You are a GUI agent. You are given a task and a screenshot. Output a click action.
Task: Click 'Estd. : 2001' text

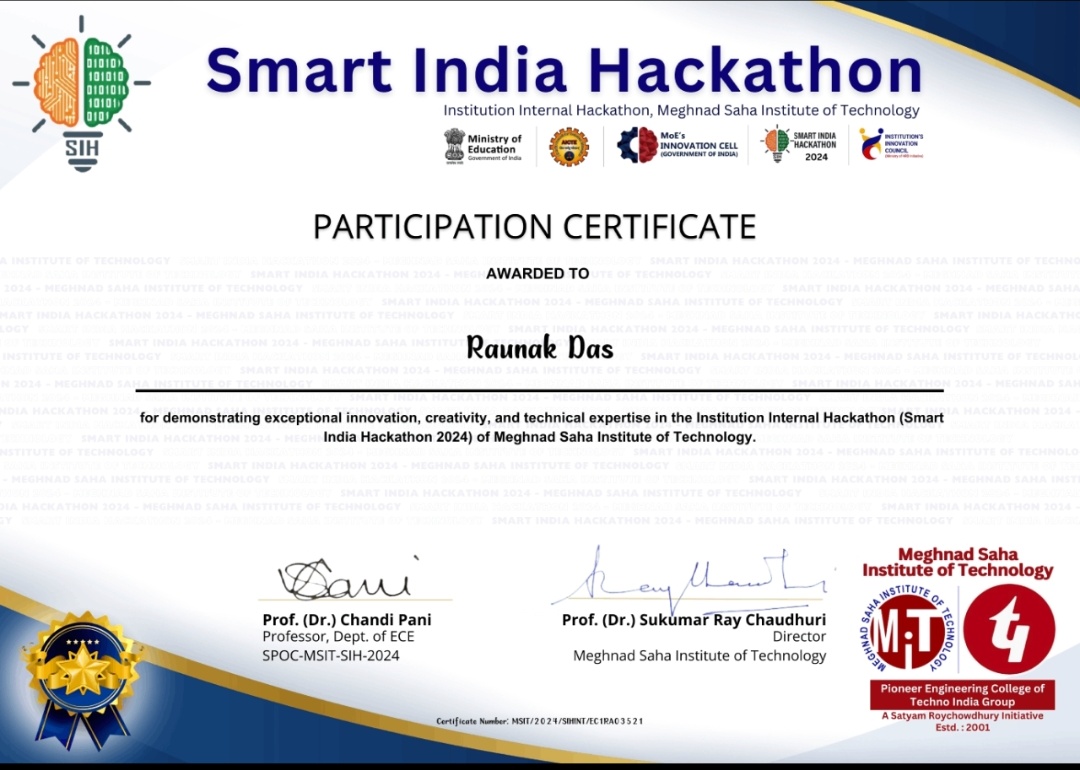[x=962, y=727]
